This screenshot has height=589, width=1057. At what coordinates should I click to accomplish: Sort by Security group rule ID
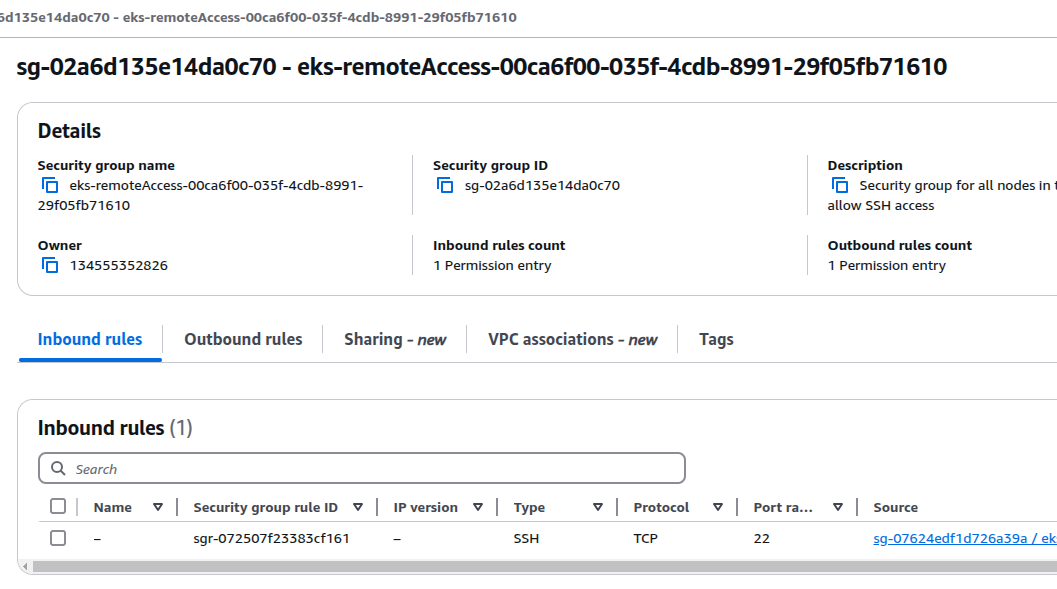point(358,507)
